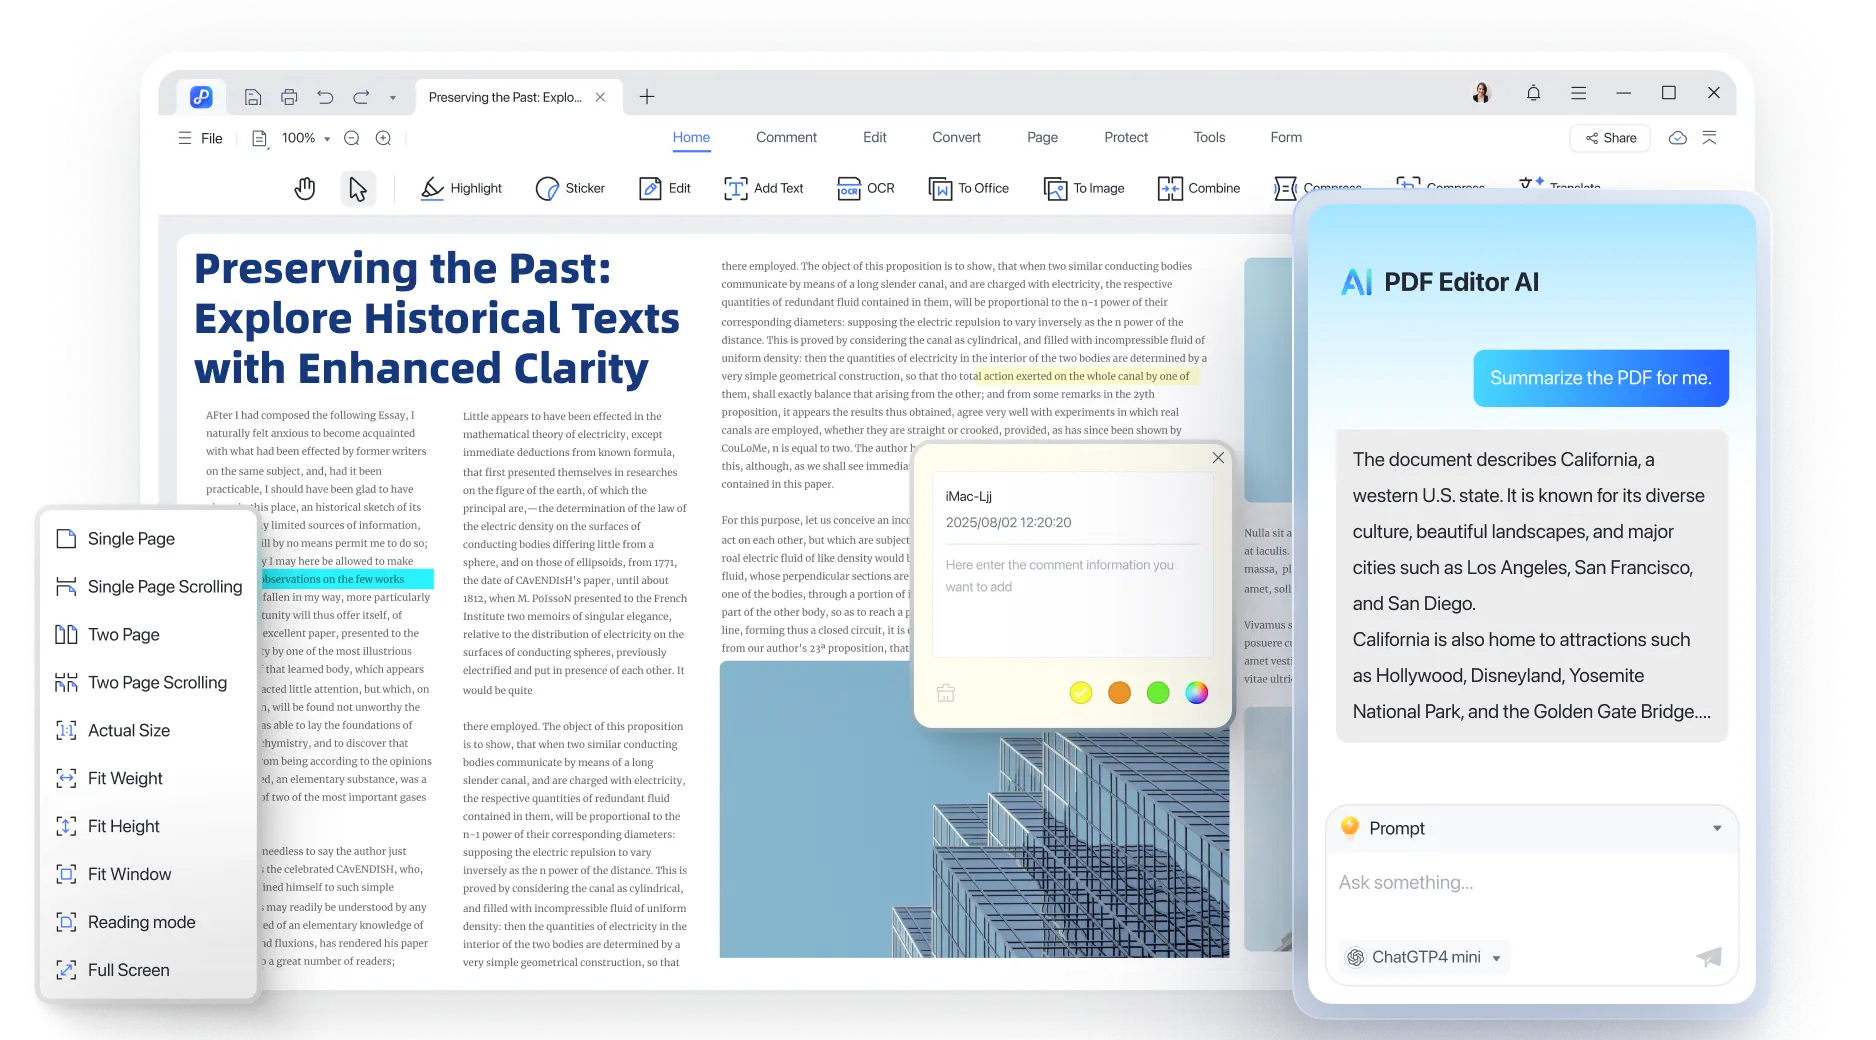Click the cloud upload icon
The height and width of the screenshot is (1040, 1876).
click(1678, 138)
